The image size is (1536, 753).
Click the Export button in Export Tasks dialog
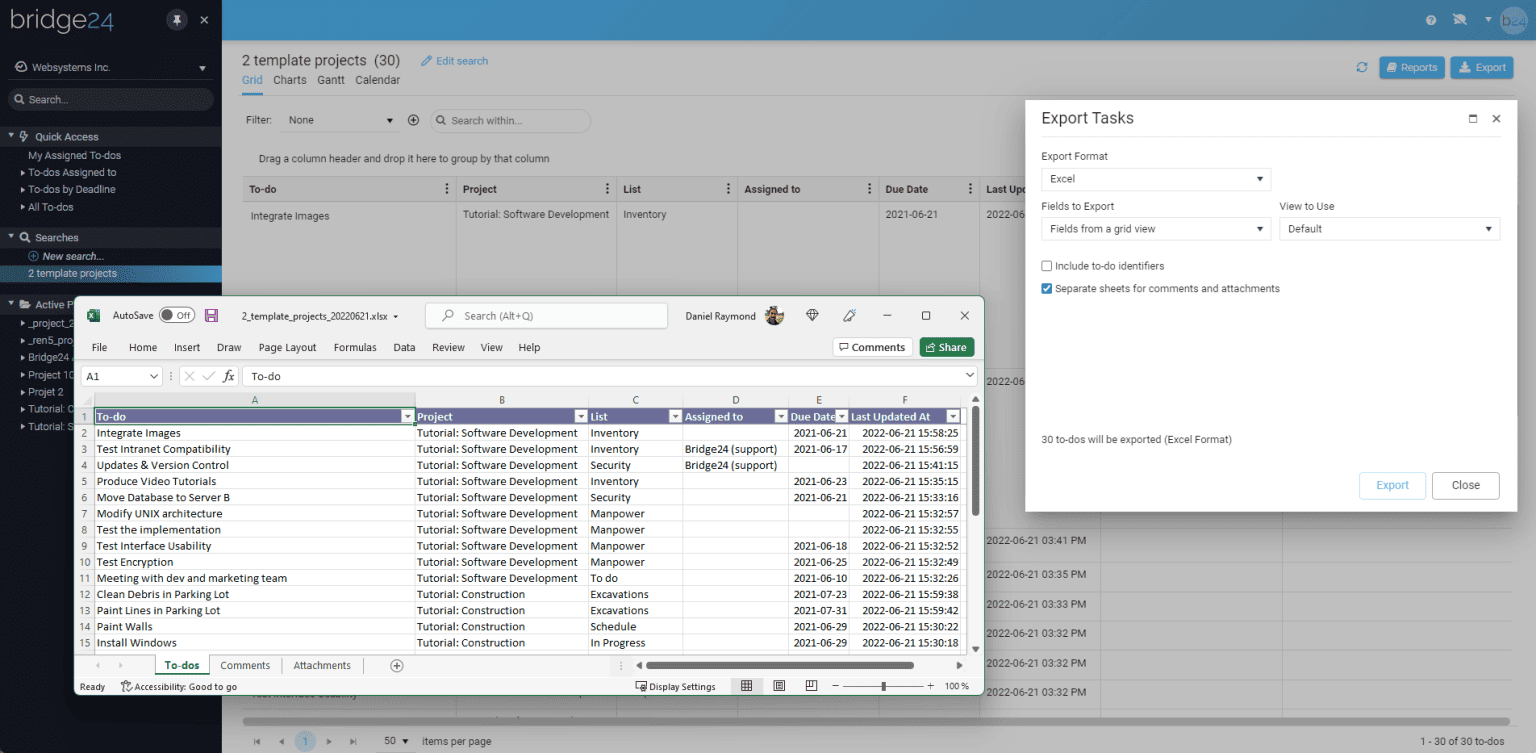1392,485
